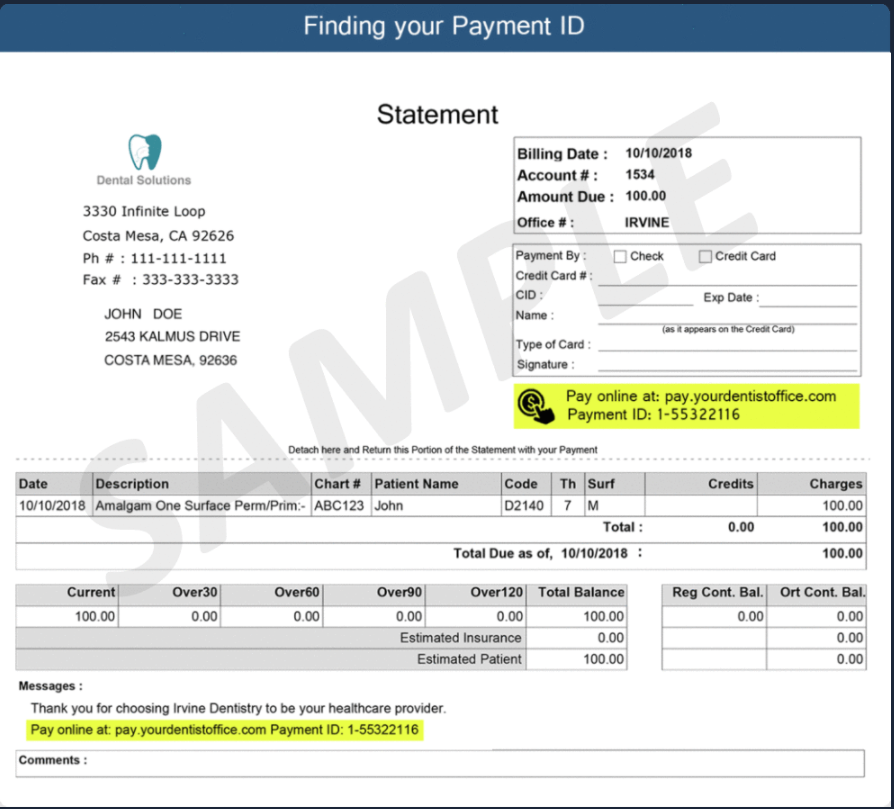The height and width of the screenshot is (809, 894).
Task: Click the yellow Pay online banner link
Action: 686,406
